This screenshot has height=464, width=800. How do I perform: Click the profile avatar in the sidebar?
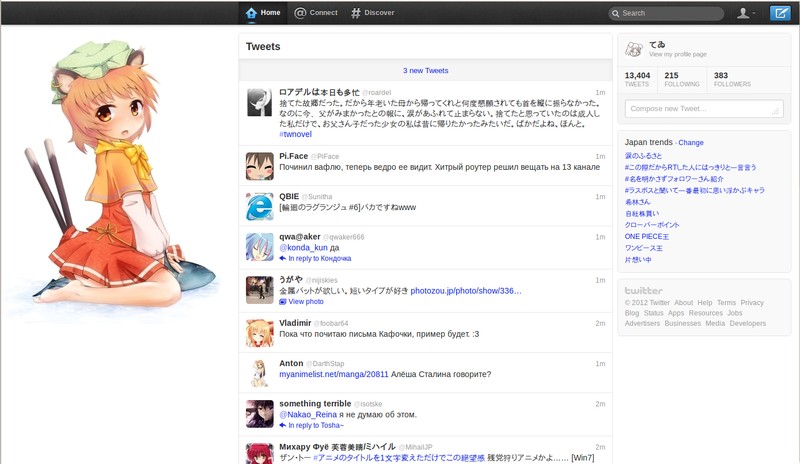pyautogui.click(x=634, y=49)
